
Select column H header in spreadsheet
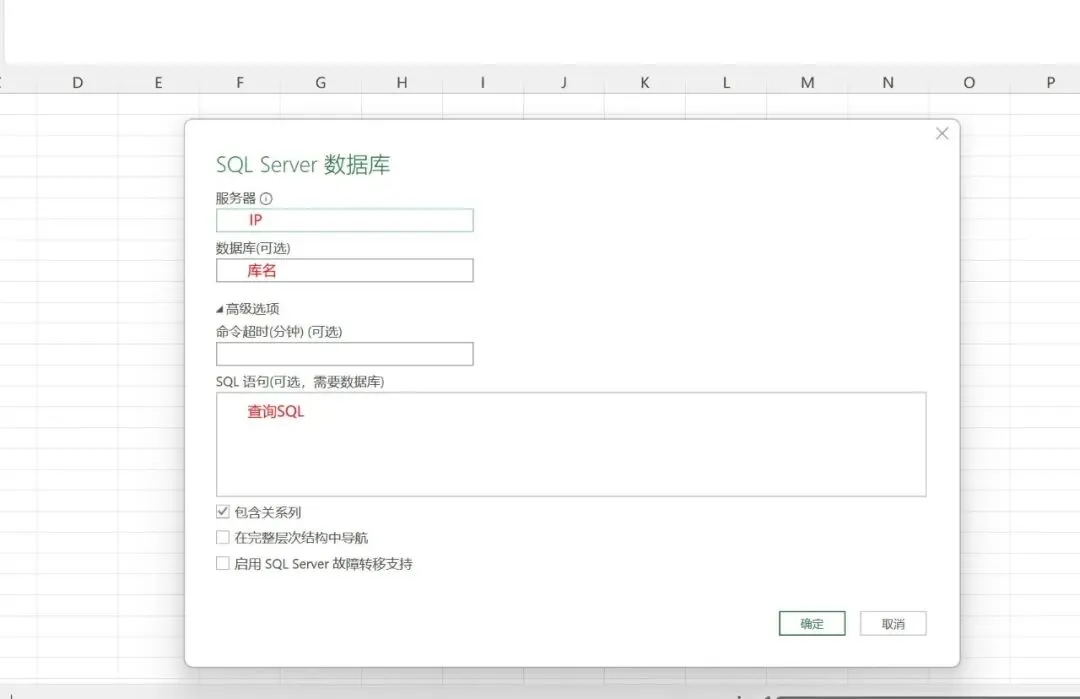point(402,83)
